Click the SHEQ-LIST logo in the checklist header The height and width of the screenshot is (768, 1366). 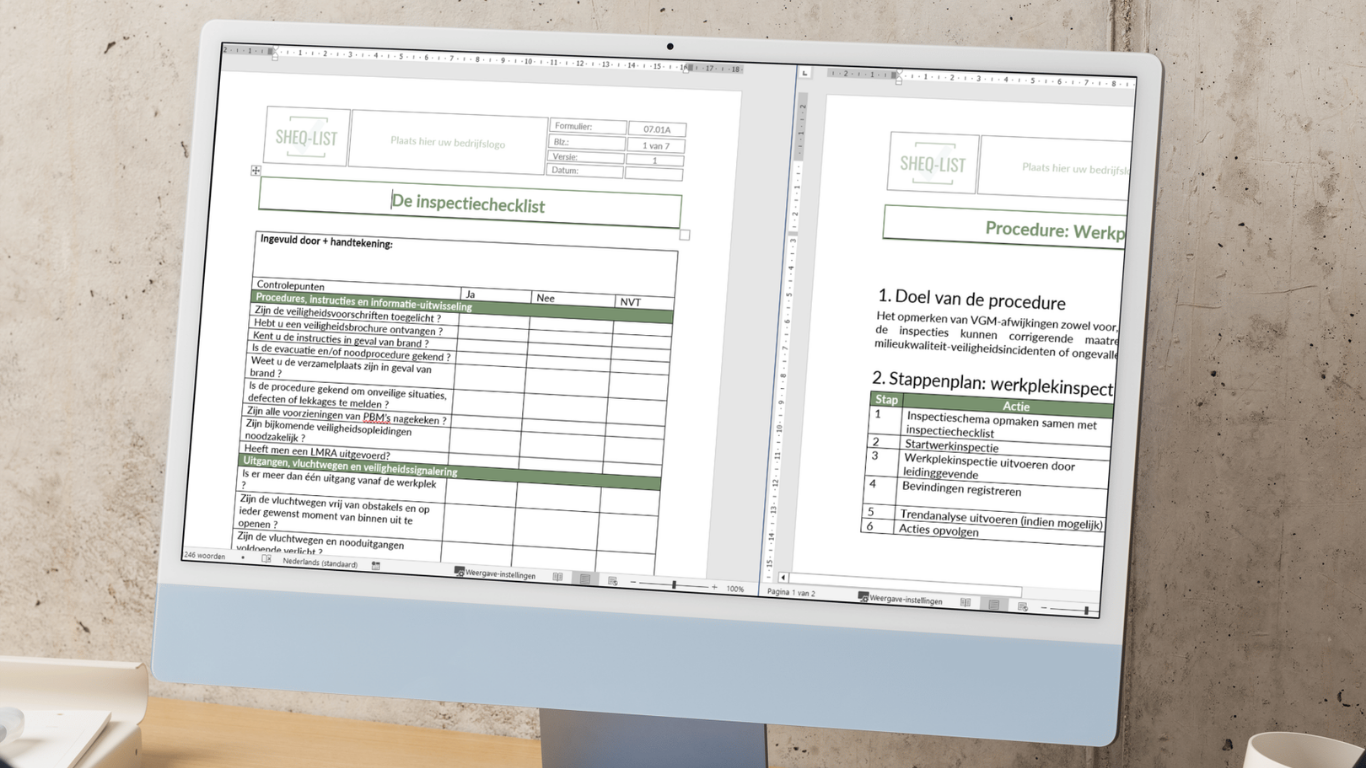point(307,136)
